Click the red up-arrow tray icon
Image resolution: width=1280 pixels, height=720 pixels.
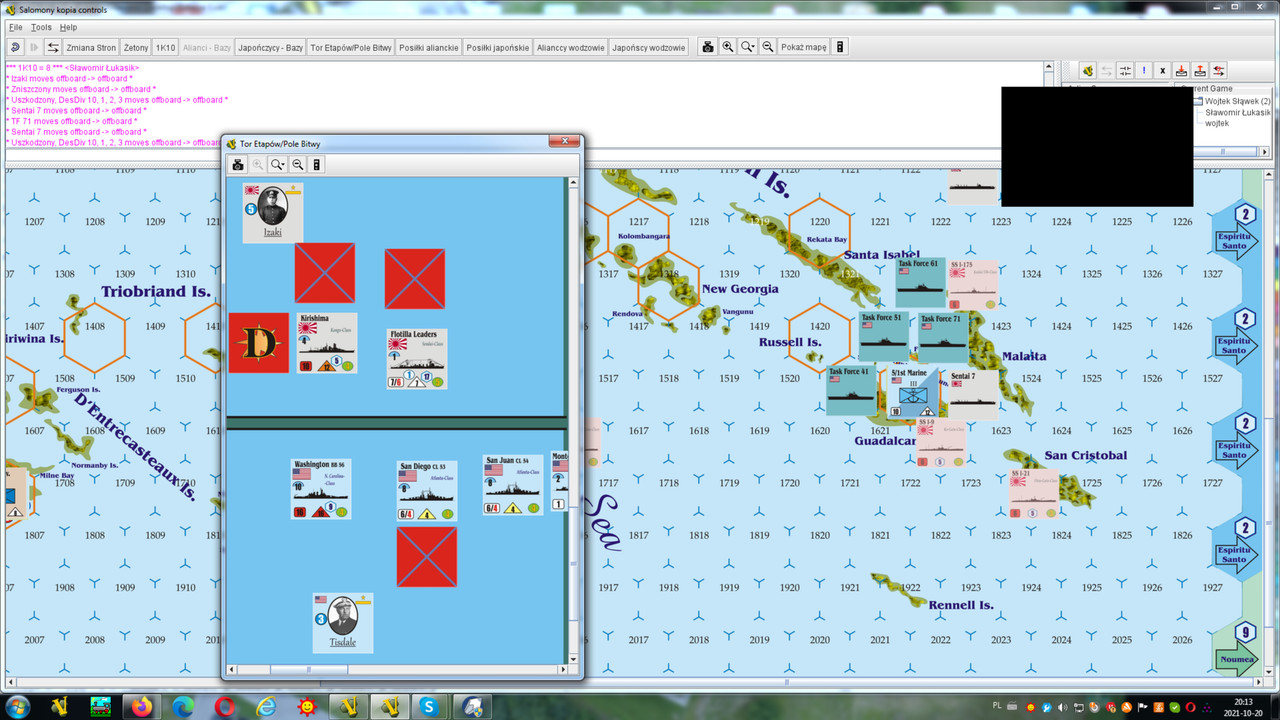(1200, 71)
